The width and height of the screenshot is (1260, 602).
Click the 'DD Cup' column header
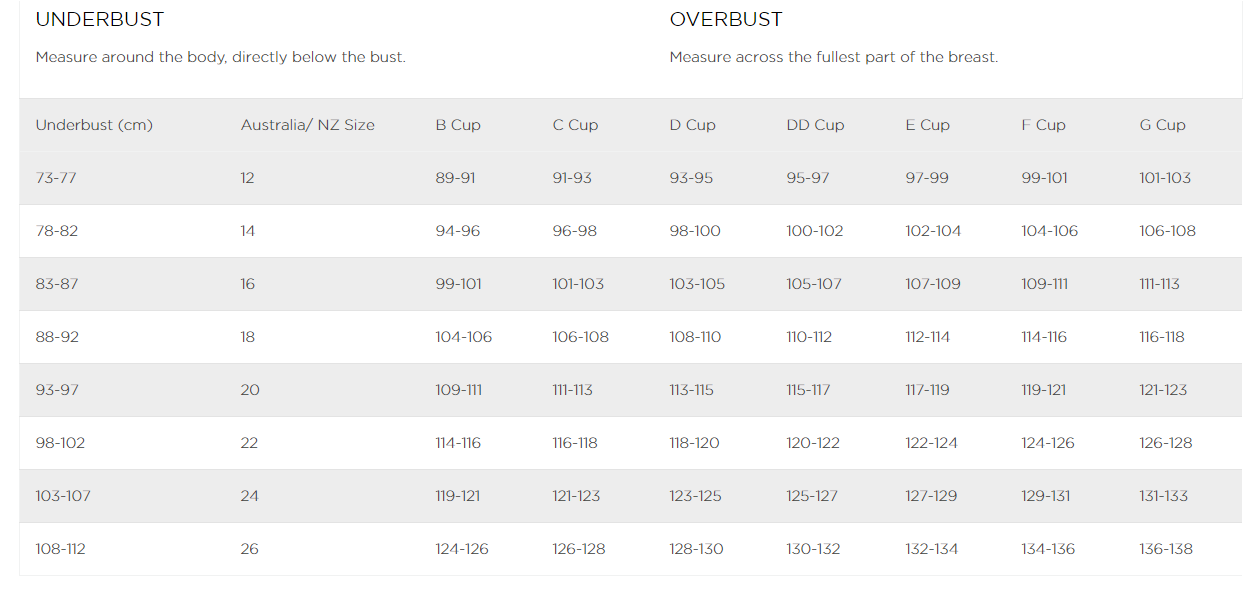(815, 125)
